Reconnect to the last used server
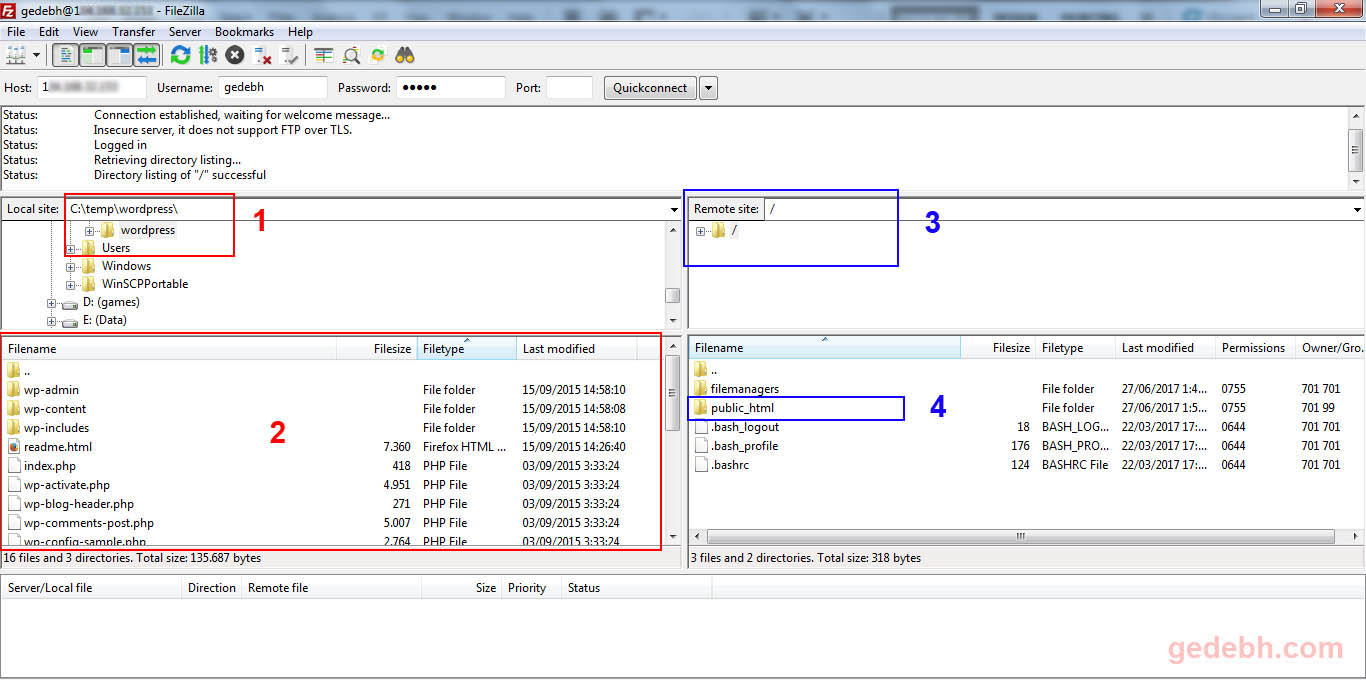The image size is (1366, 680). coord(290,55)
